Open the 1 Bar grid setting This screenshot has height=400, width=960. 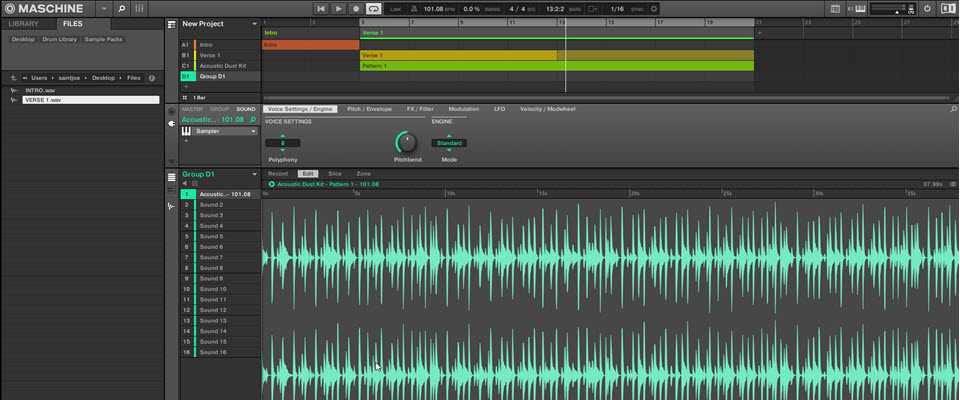(200, 97)
